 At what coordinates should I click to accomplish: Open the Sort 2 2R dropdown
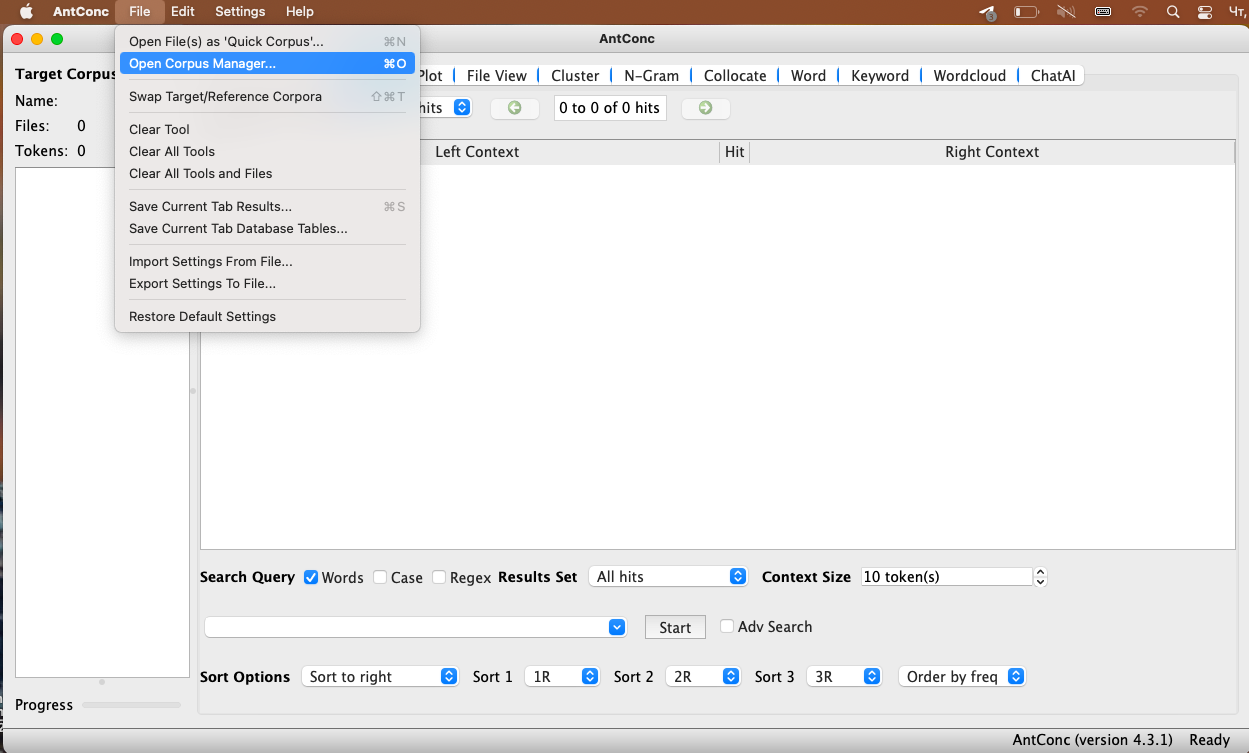(703, 677)
